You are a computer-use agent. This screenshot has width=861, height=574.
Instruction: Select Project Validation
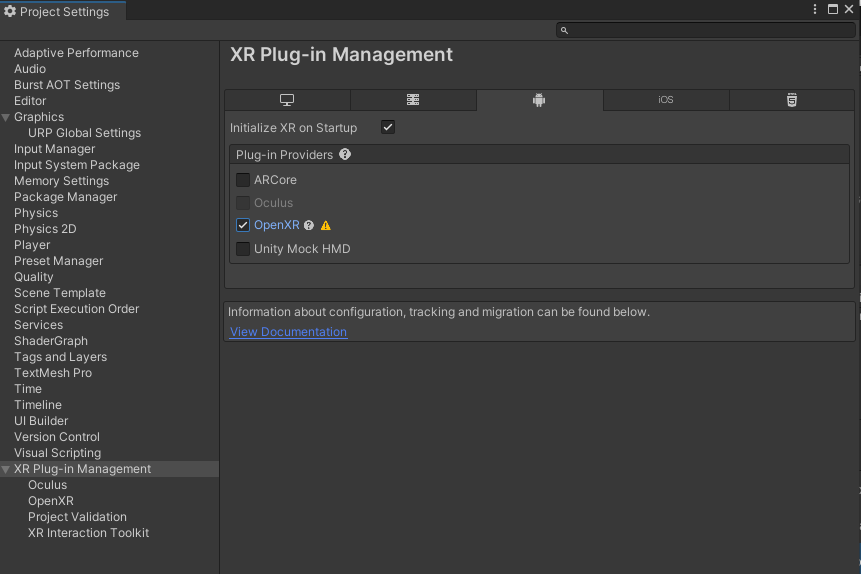77,517
